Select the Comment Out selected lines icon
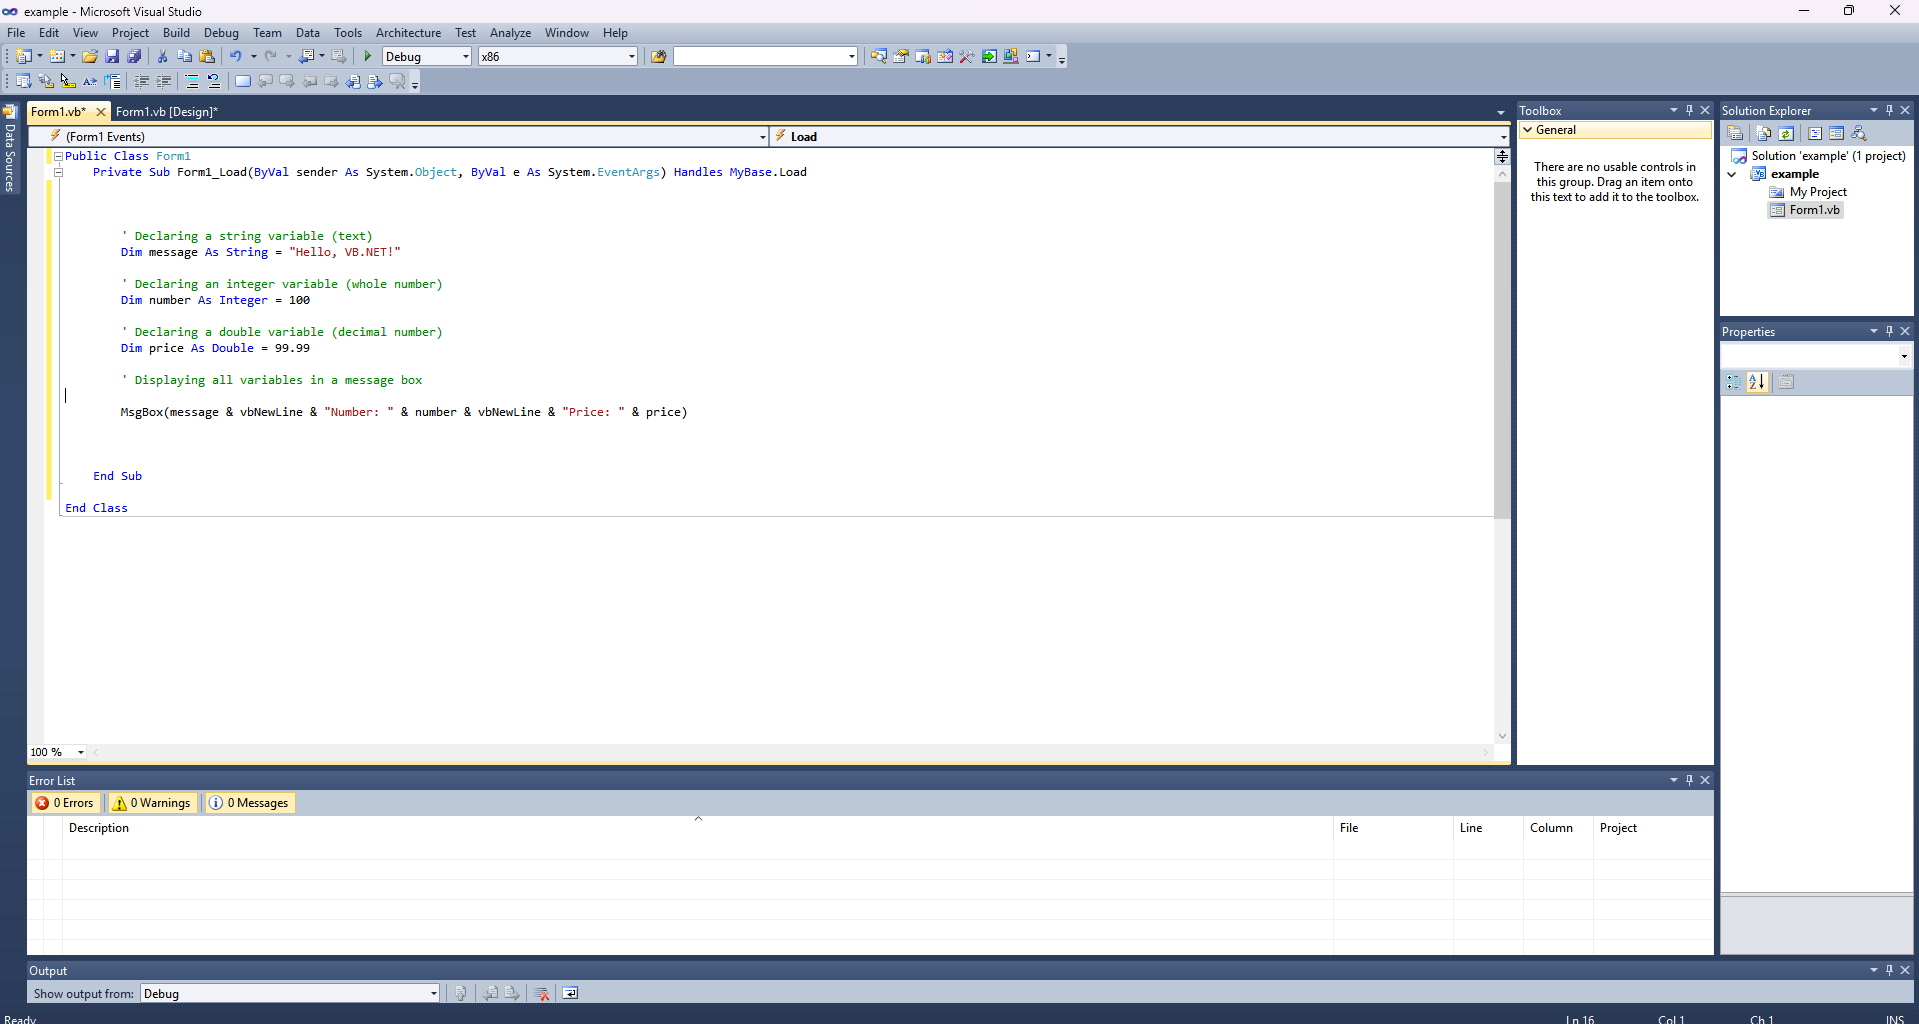Screen dimensions: 1919x1024 pos(191,82)
